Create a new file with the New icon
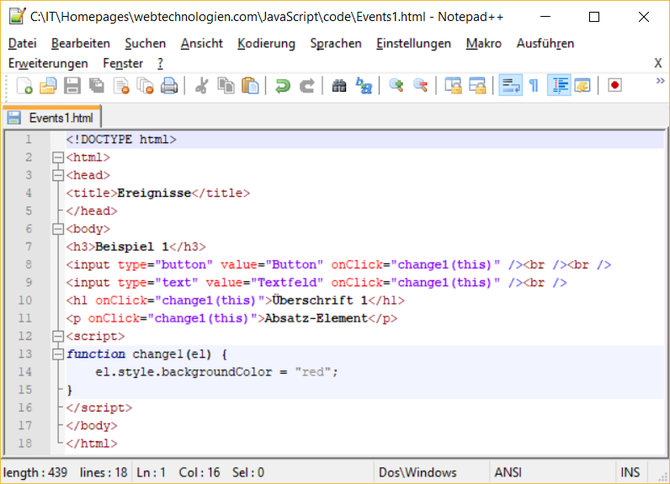This screenshot has height=484, width=670. pyautogui.click(x=24, y=86)
